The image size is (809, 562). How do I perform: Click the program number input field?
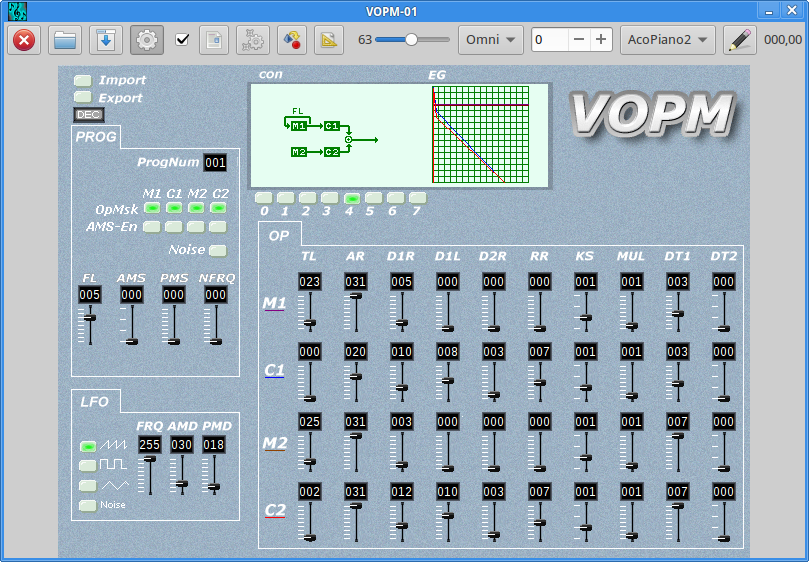coord(550,40)
